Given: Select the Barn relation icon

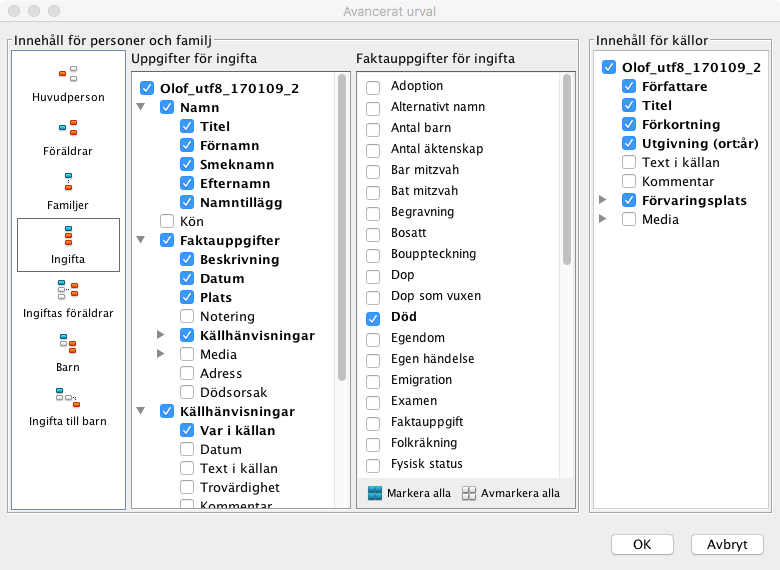Looking at the screenshot, I should click(x=68, y=345).
